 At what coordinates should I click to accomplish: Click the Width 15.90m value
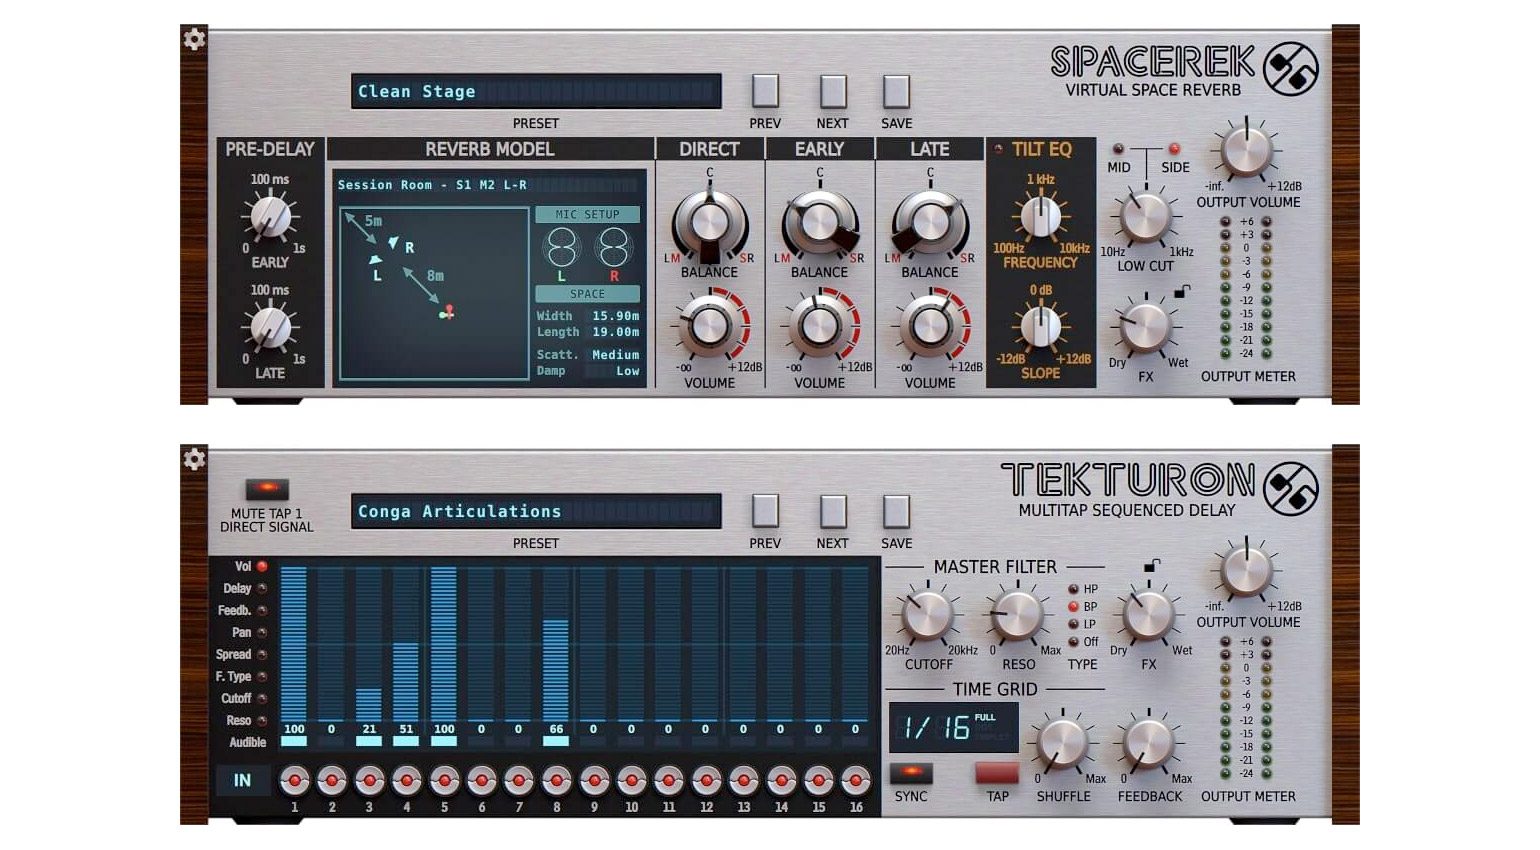[615, 316]
